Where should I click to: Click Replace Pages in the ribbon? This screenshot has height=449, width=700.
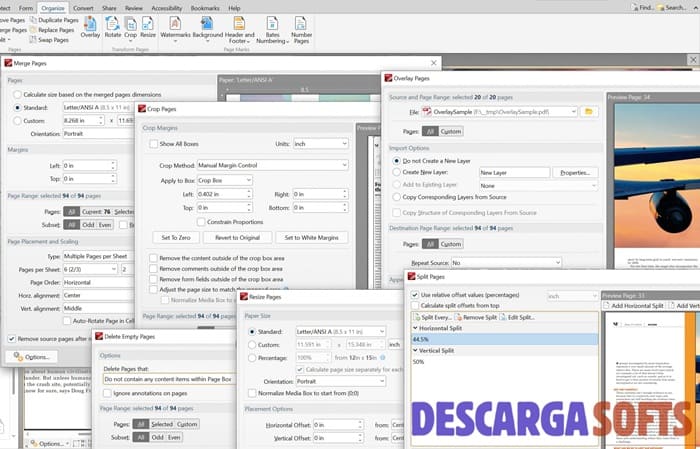[x=52, y=30]
